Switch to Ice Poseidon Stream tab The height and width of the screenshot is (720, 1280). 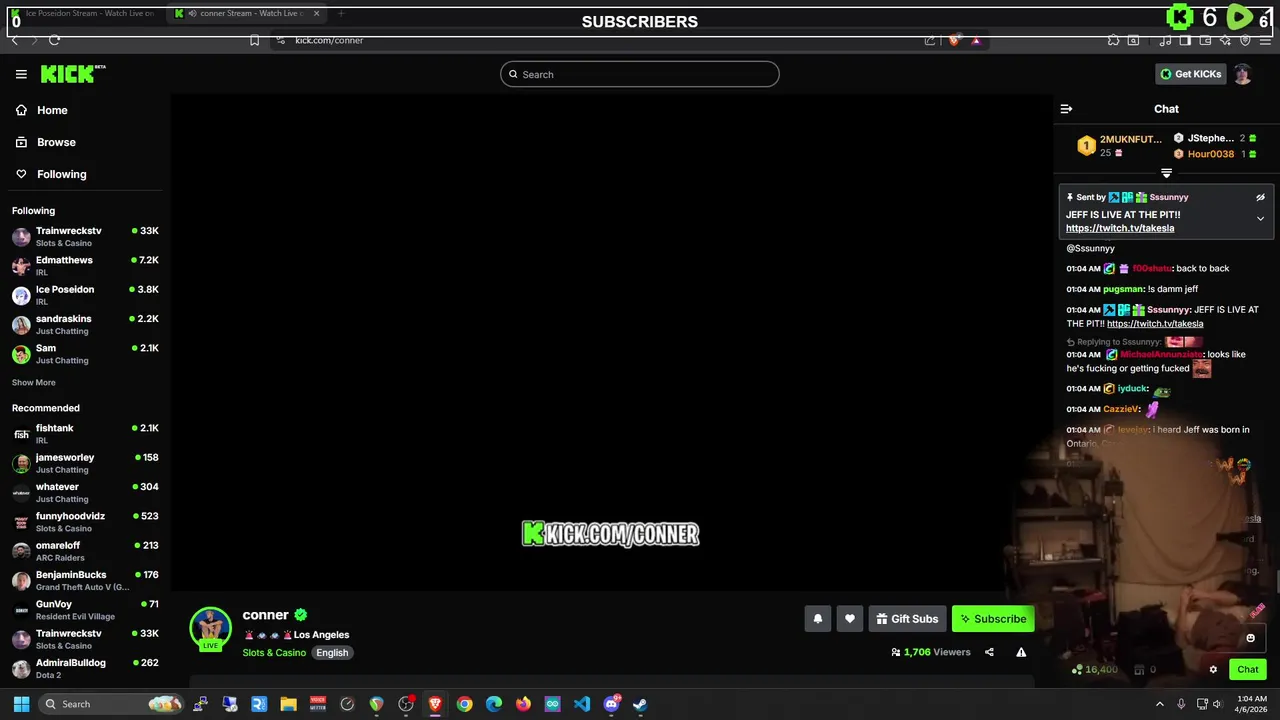(82, 13)
